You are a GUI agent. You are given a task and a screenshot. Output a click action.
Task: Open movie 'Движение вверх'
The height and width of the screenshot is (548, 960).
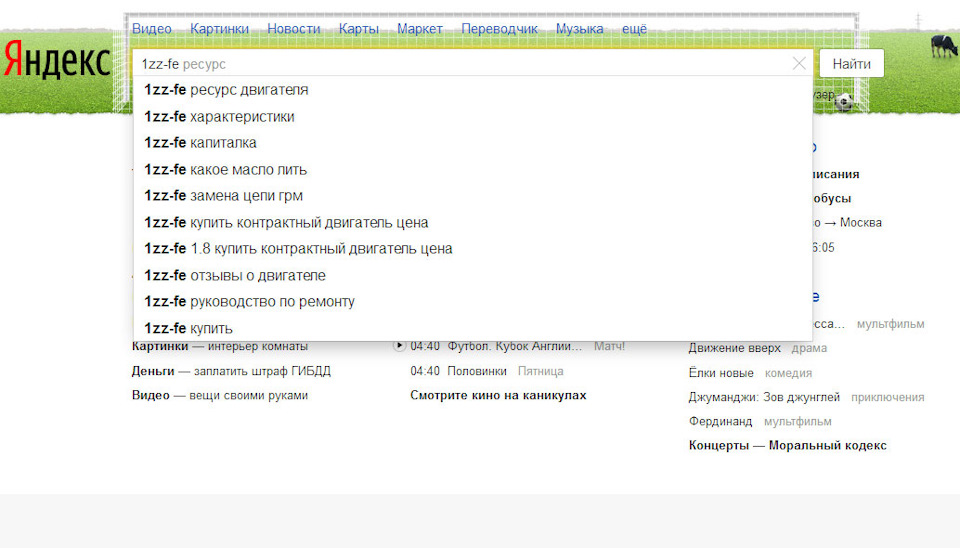(734, 348)
